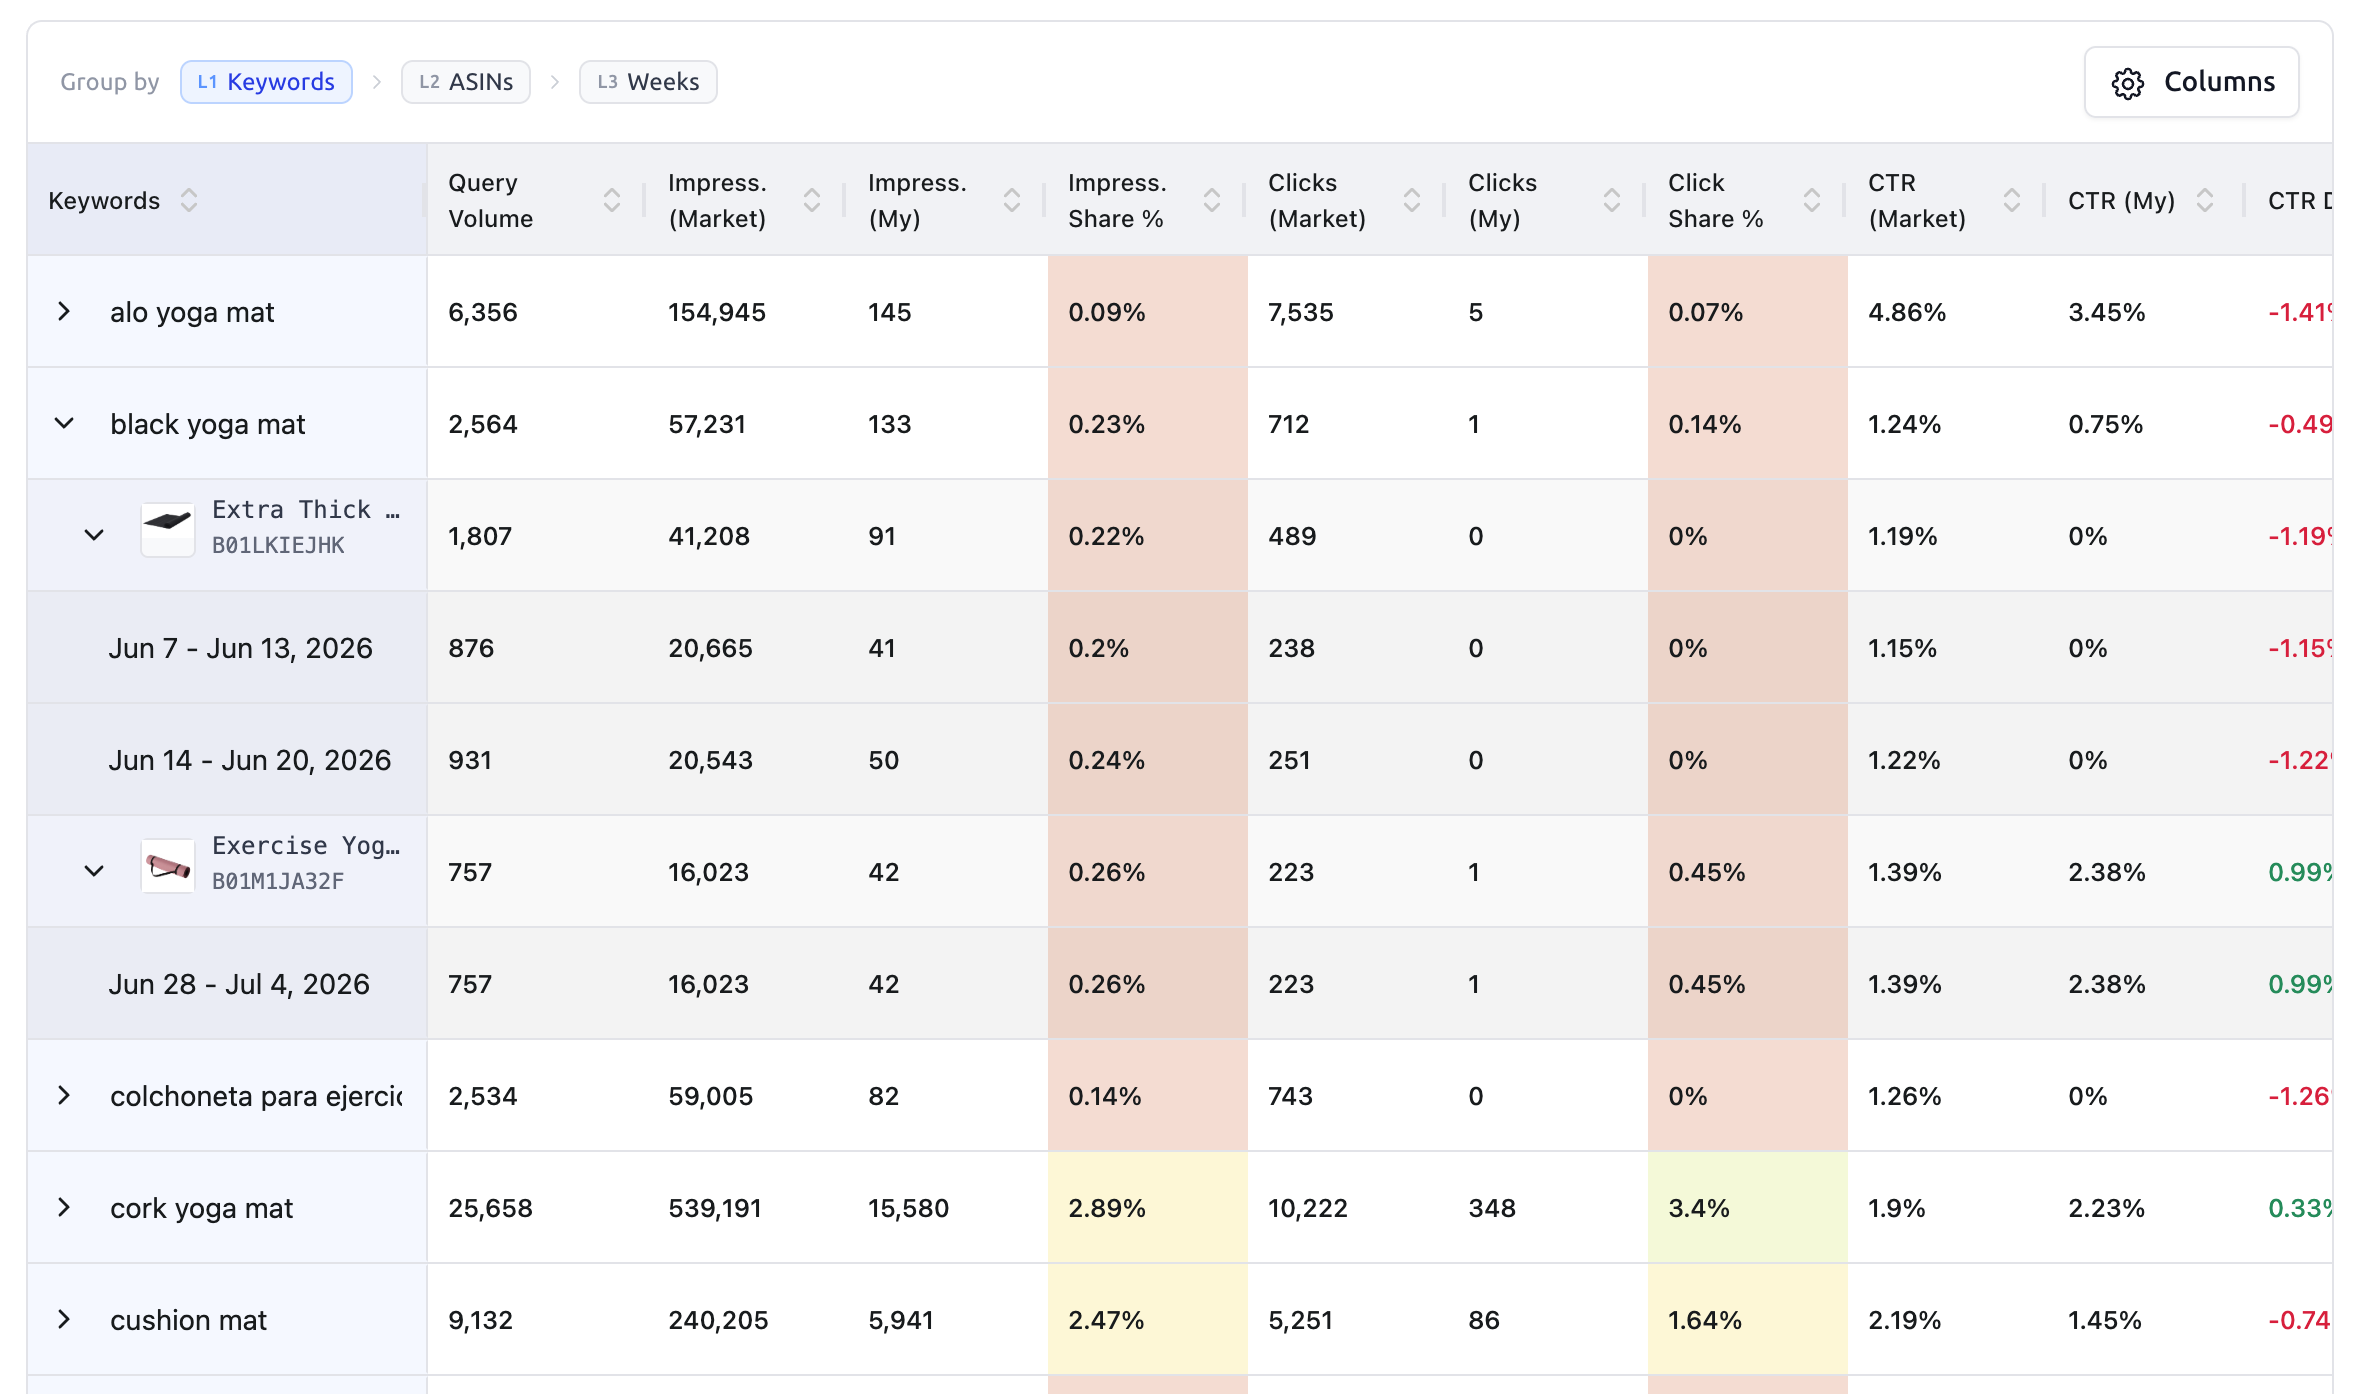
Task: Collapse the black yoga mat row
Action: point(64,424)
